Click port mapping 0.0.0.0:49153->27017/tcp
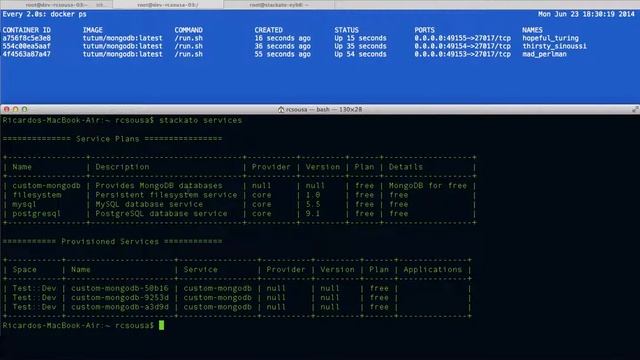The width and height of the screenshot is (640, 360). tap(462, 54)
